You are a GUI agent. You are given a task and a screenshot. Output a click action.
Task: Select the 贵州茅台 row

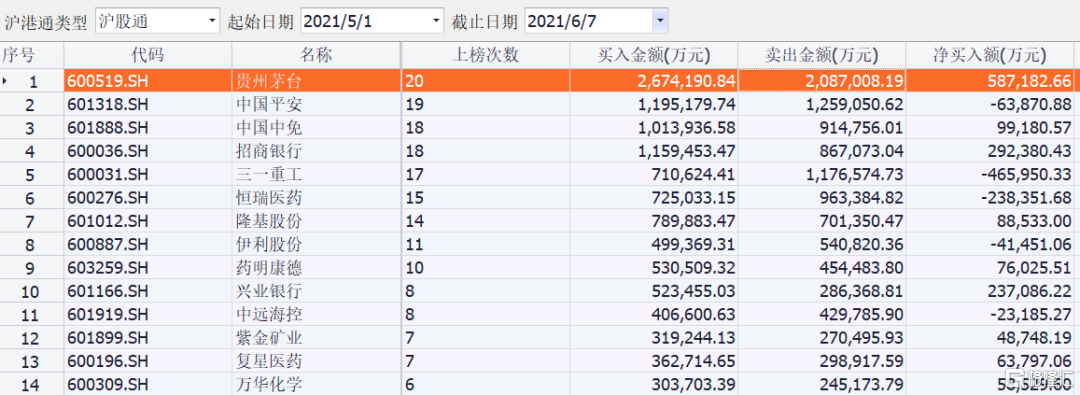click(x=540, y=81)
